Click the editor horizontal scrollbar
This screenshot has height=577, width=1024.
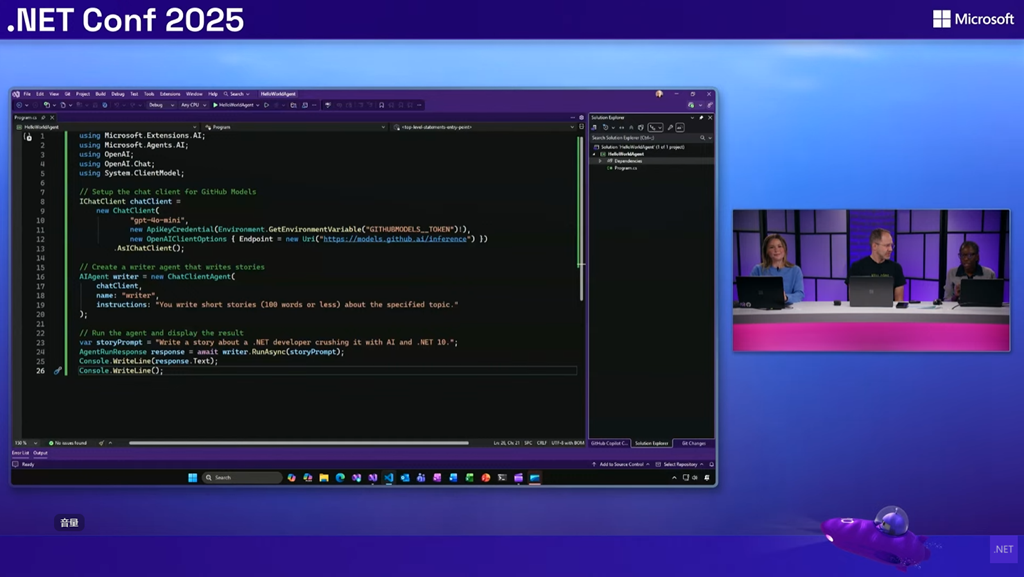coord(298,443)
